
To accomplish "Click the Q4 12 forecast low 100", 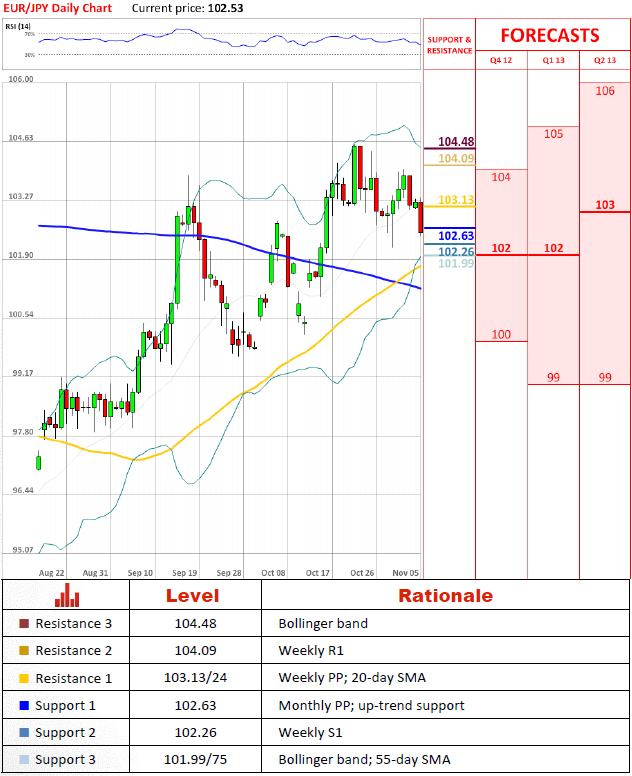I will (501, 335).
